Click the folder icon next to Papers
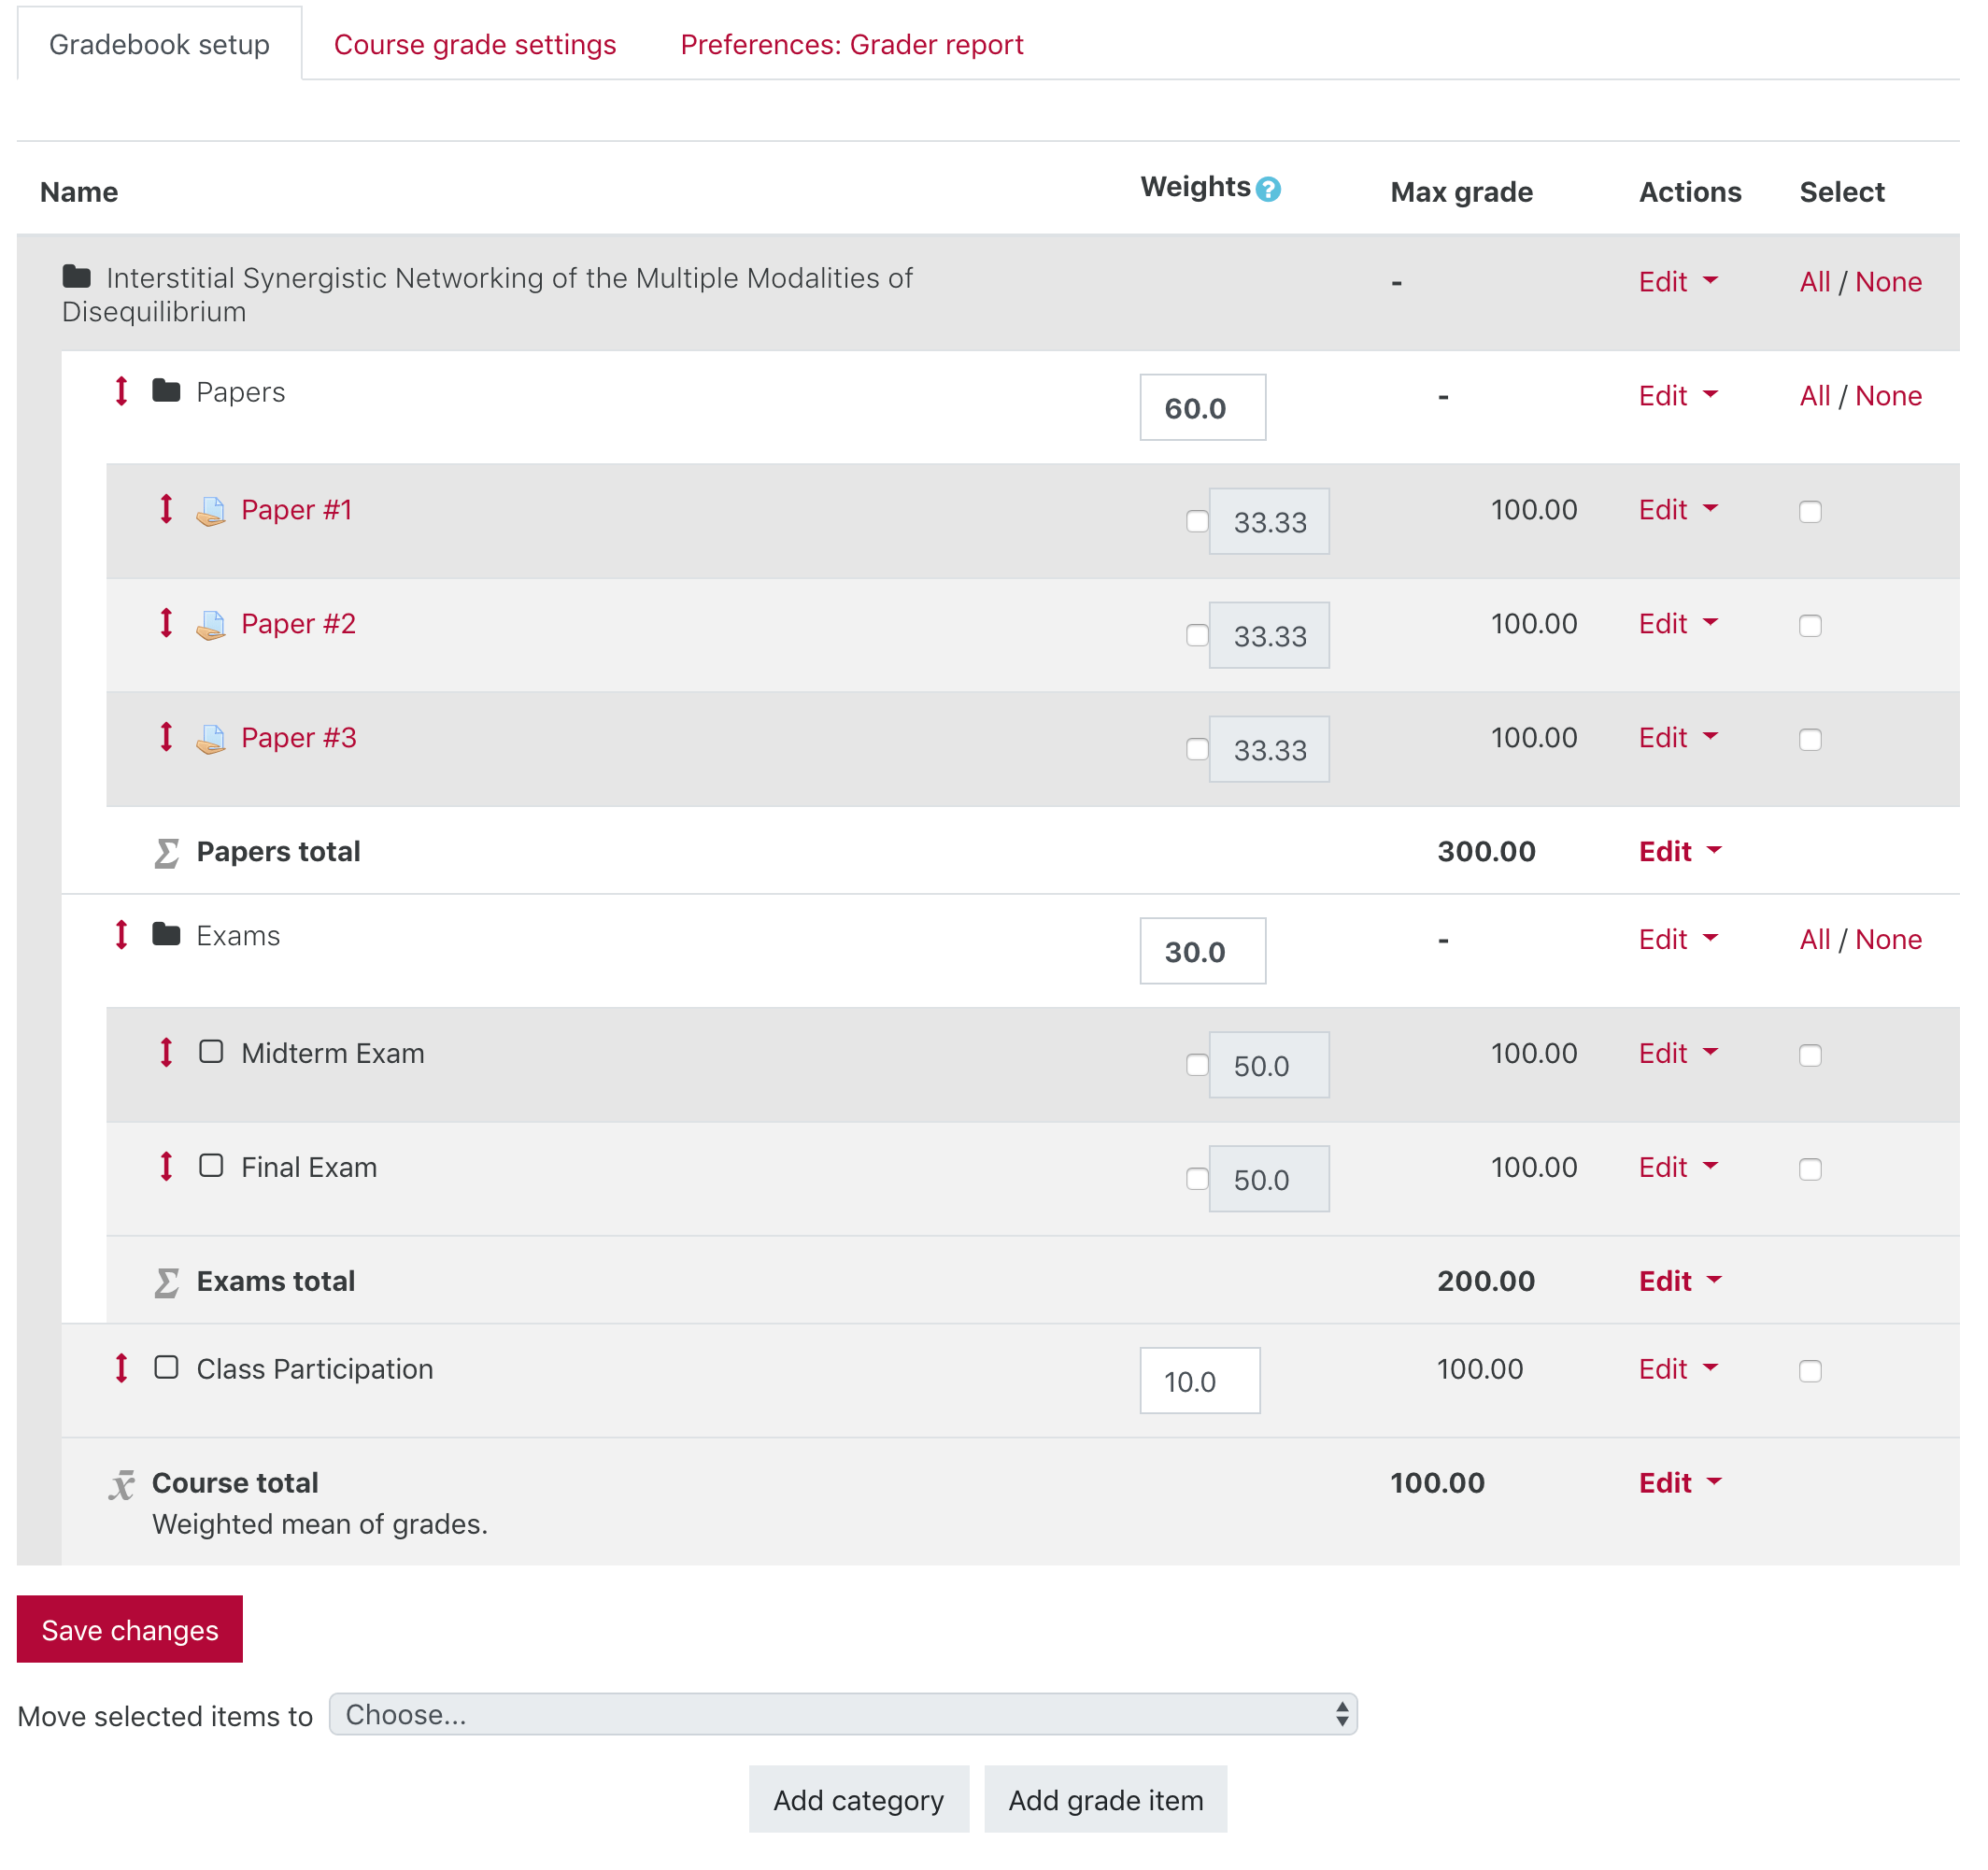The height and width of the screenshot is (1870, 1988). [x=166, y=391]
